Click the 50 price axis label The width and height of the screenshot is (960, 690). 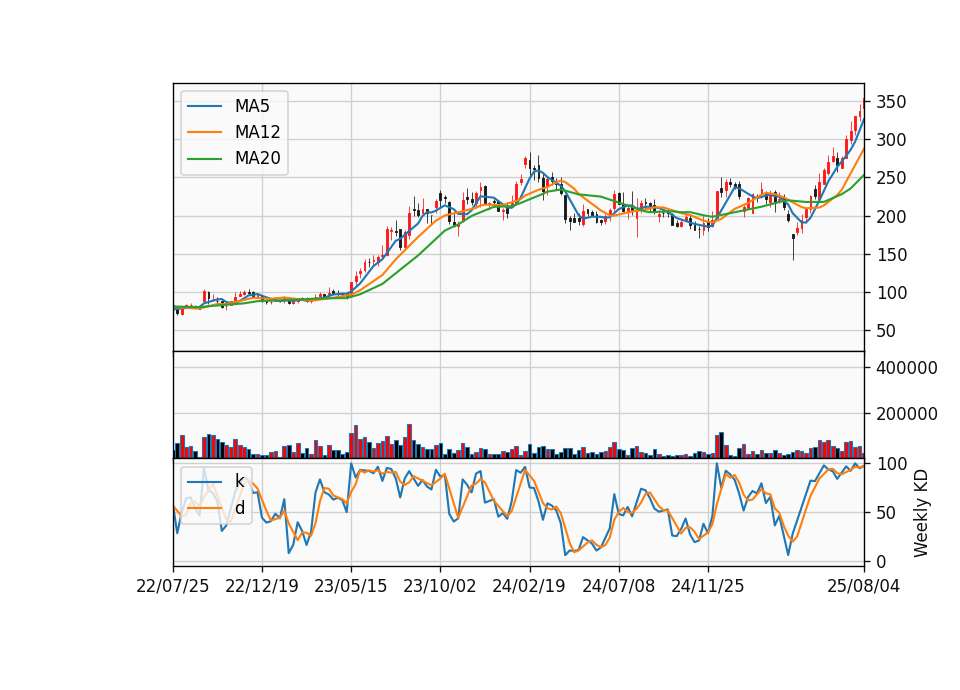886,331
